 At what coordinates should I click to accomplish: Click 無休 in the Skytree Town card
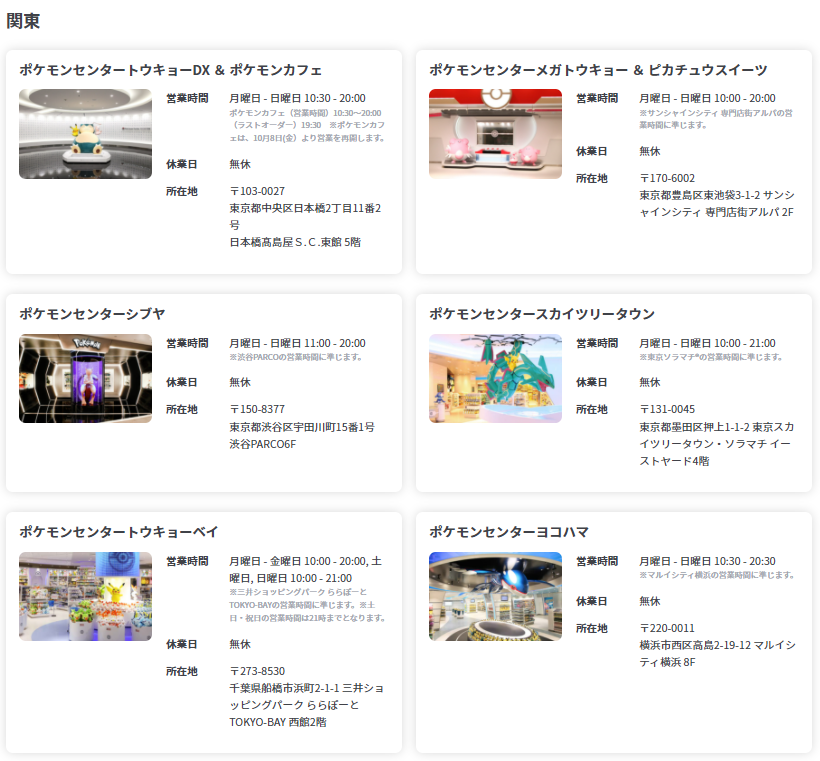pos(650,383)
